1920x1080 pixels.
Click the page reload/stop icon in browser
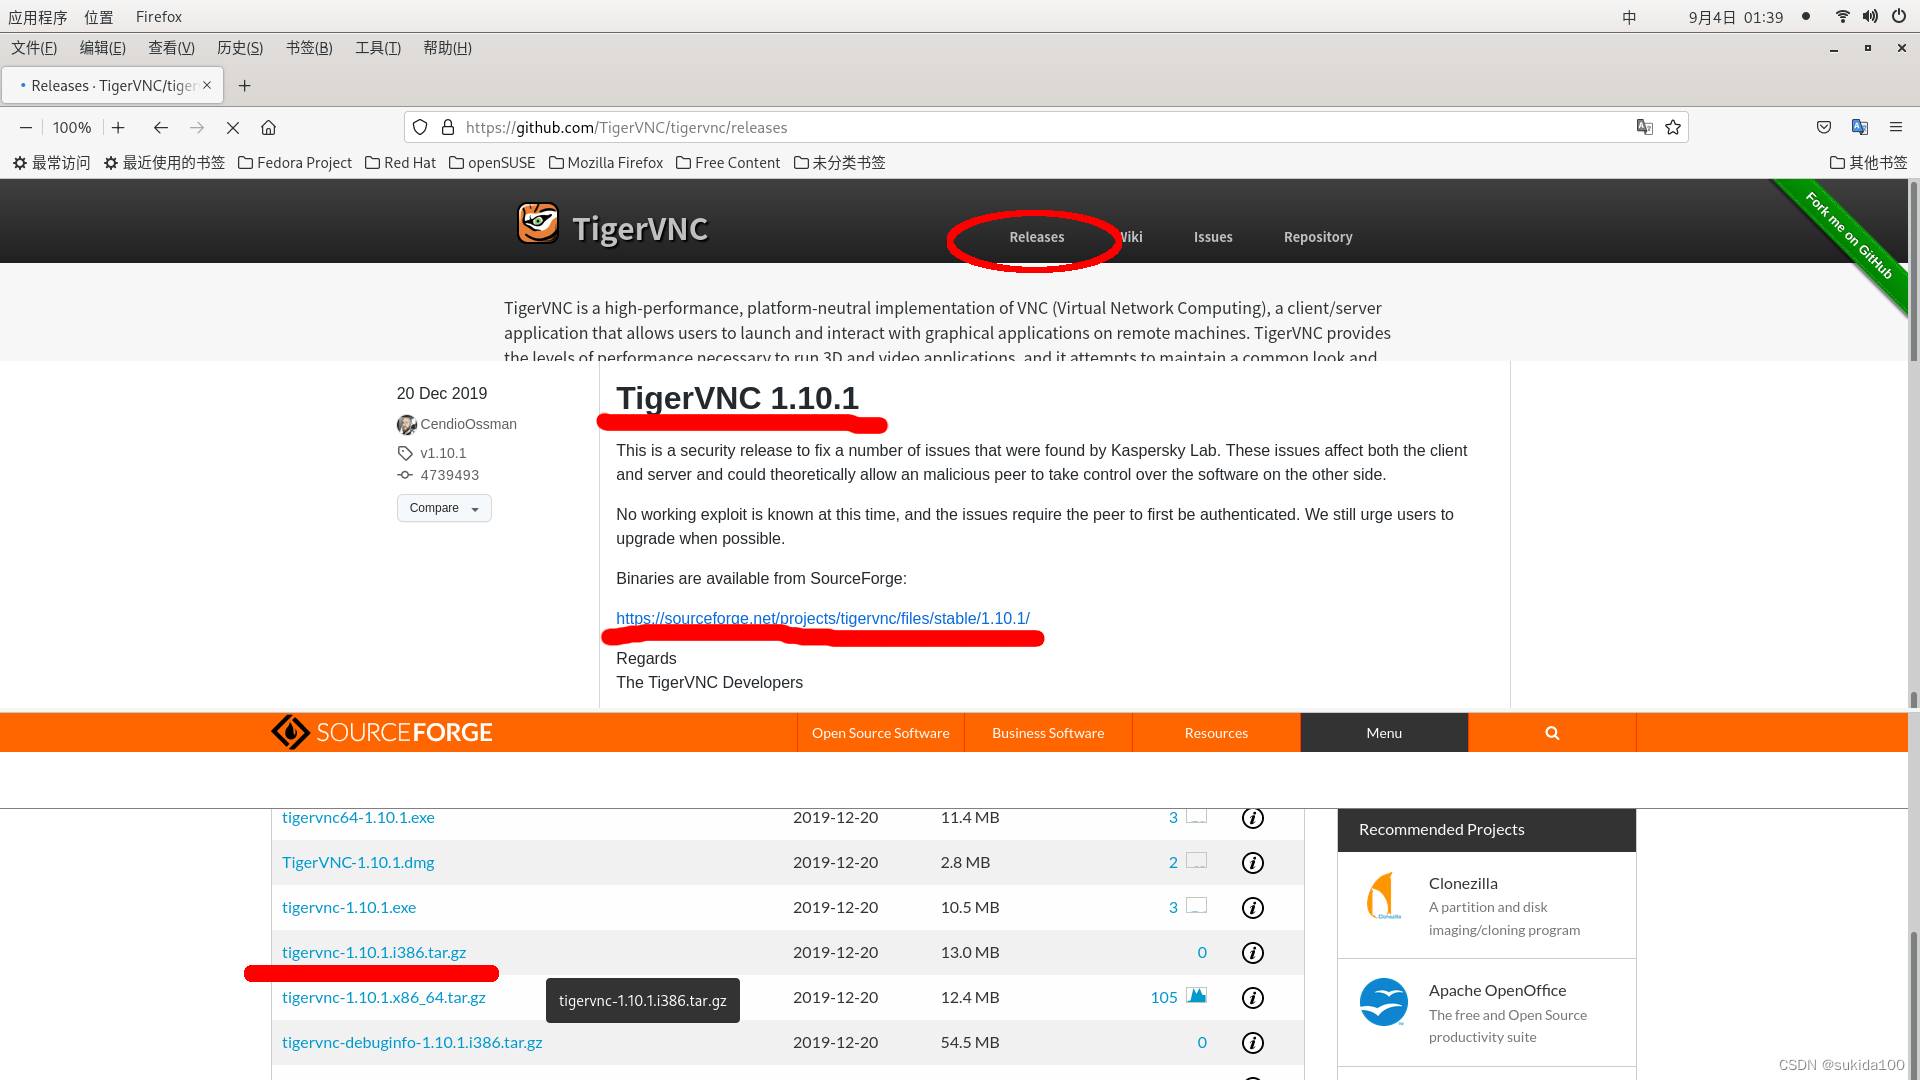pyautogui.click(x=233, y=127)
